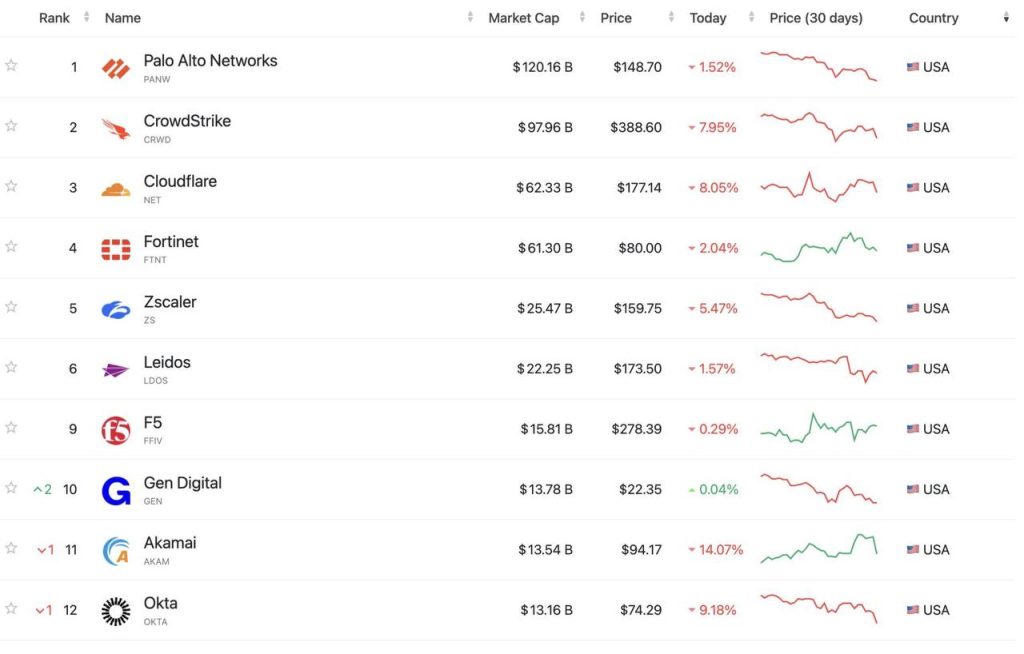Click the Price column header
The image size is (1024, 654).
616,18
